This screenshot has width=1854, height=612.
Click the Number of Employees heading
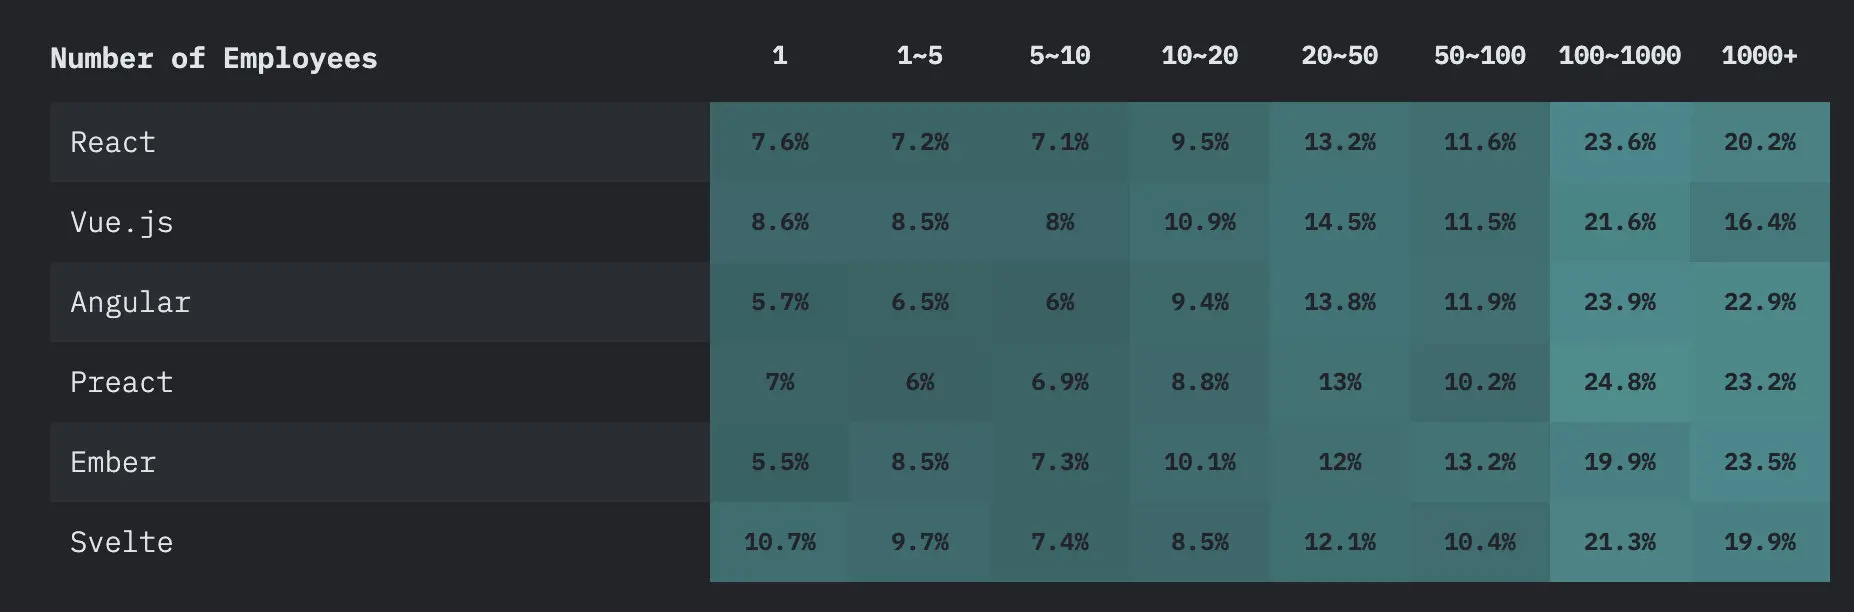click(214, 58)
